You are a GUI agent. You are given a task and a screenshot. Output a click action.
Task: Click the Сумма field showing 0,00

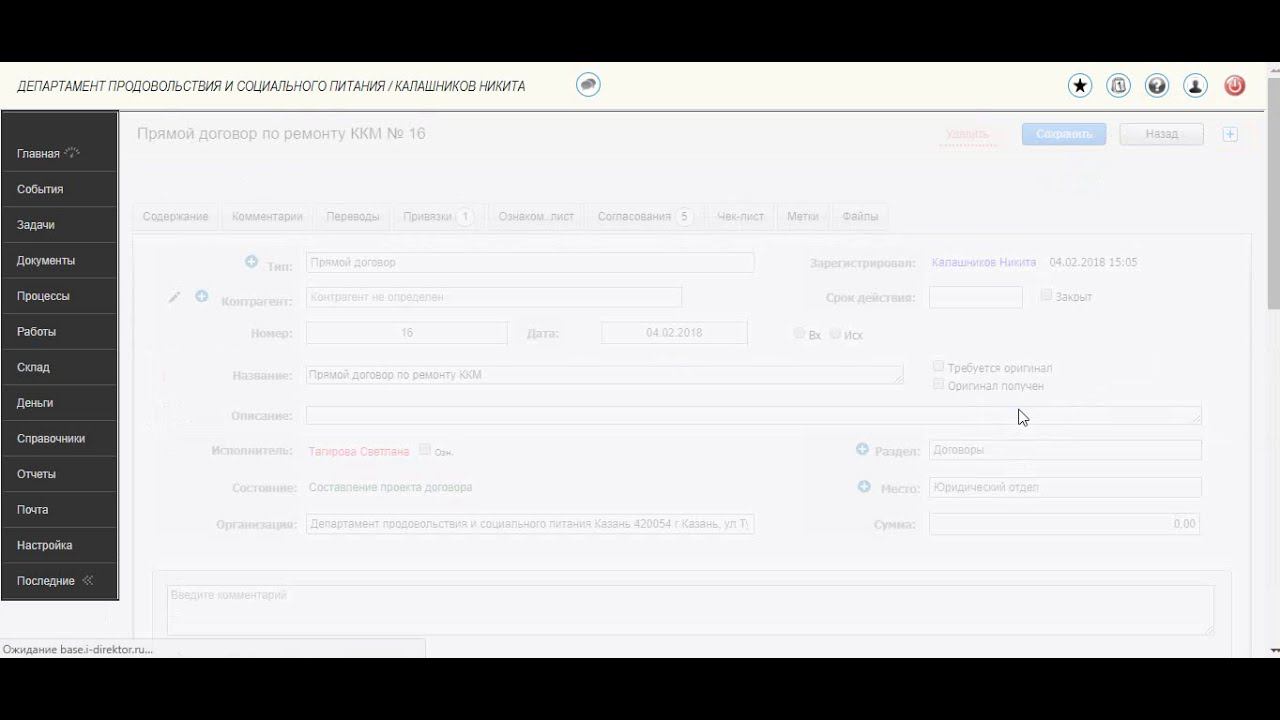click(x=1064, y=523)
